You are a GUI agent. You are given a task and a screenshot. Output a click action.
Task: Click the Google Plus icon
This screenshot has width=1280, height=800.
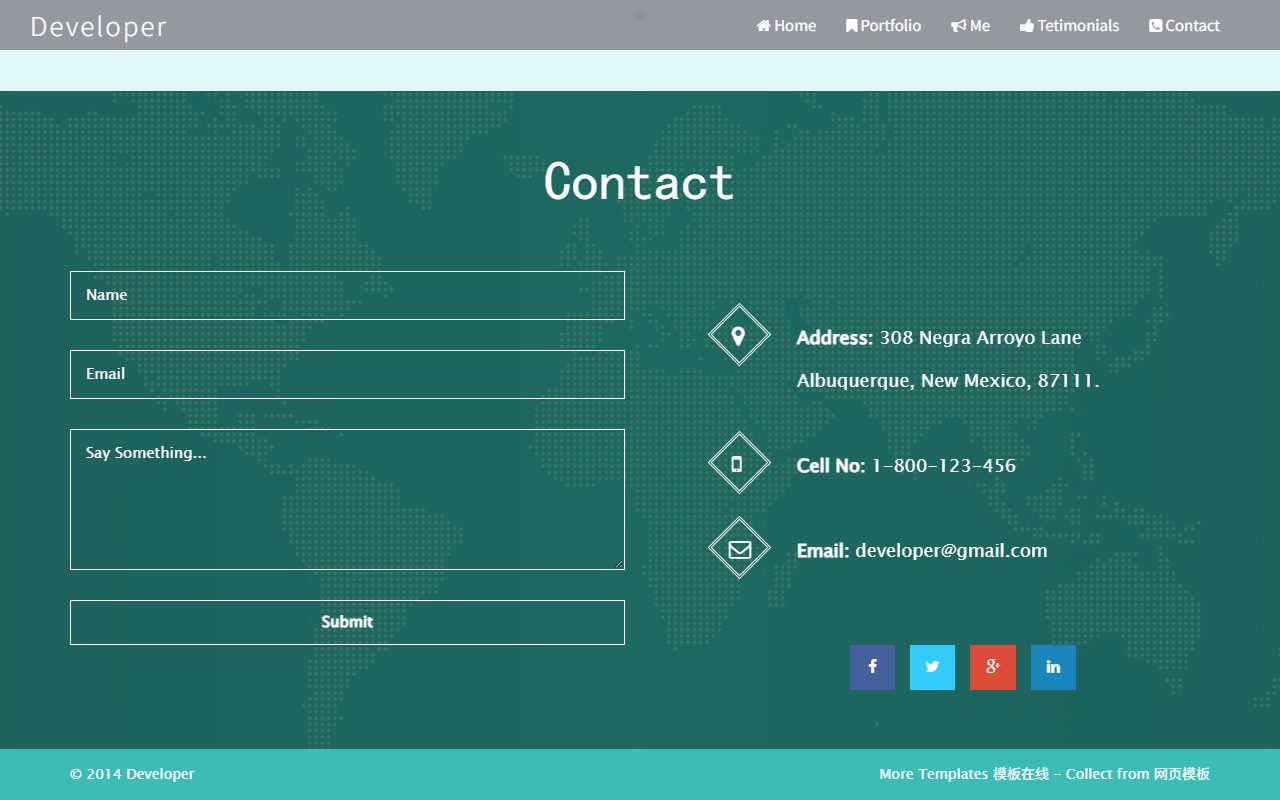pos(993,667)
